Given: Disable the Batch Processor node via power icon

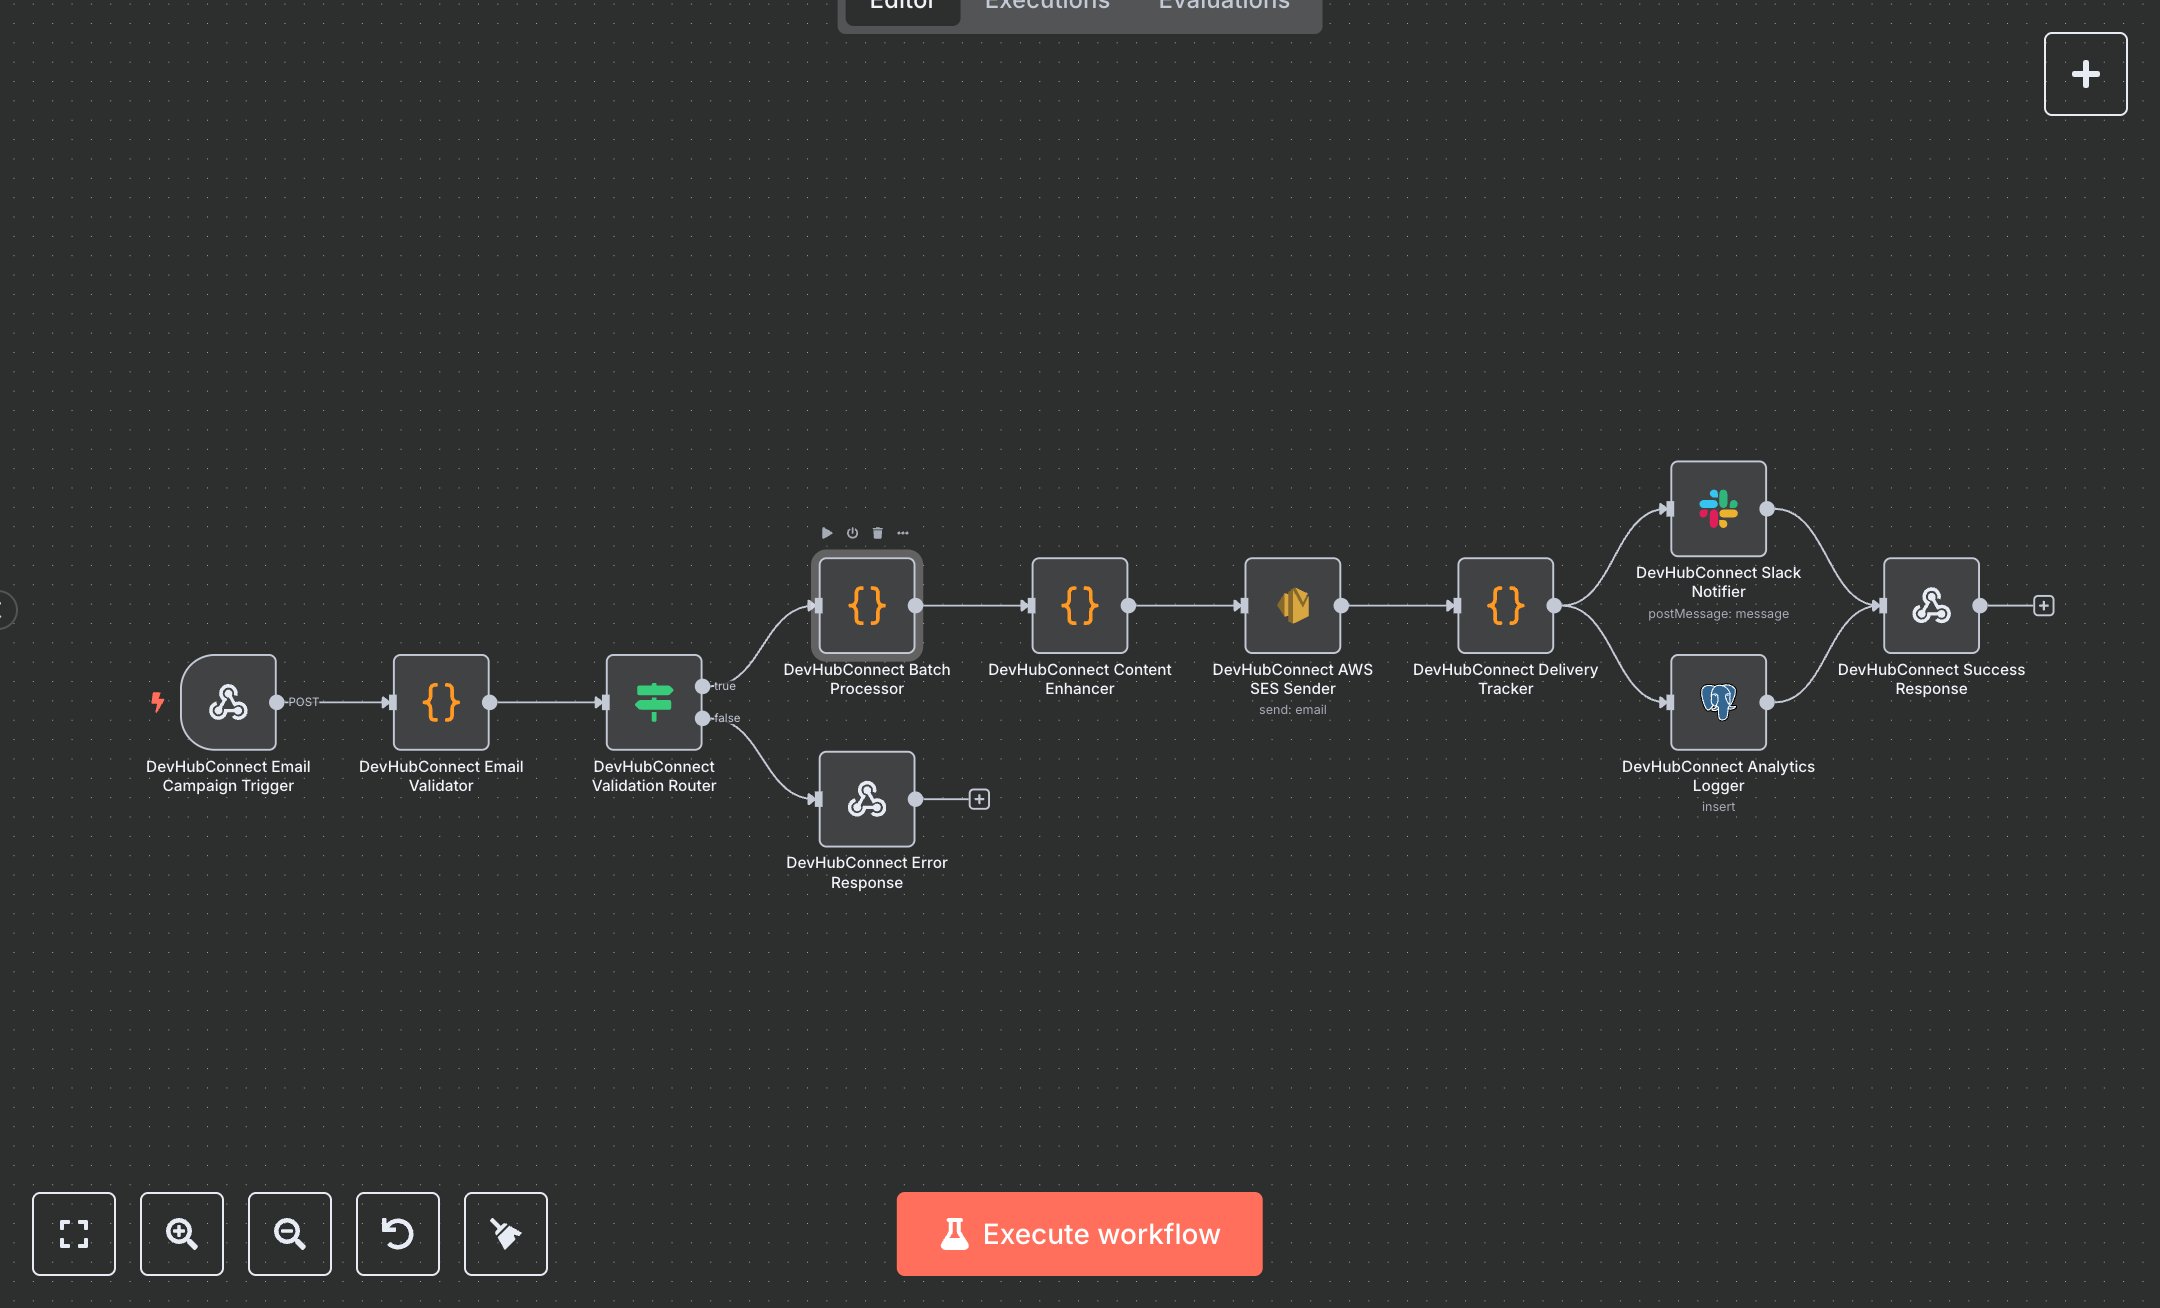Looking at the screenshot, I should [851, 533].
